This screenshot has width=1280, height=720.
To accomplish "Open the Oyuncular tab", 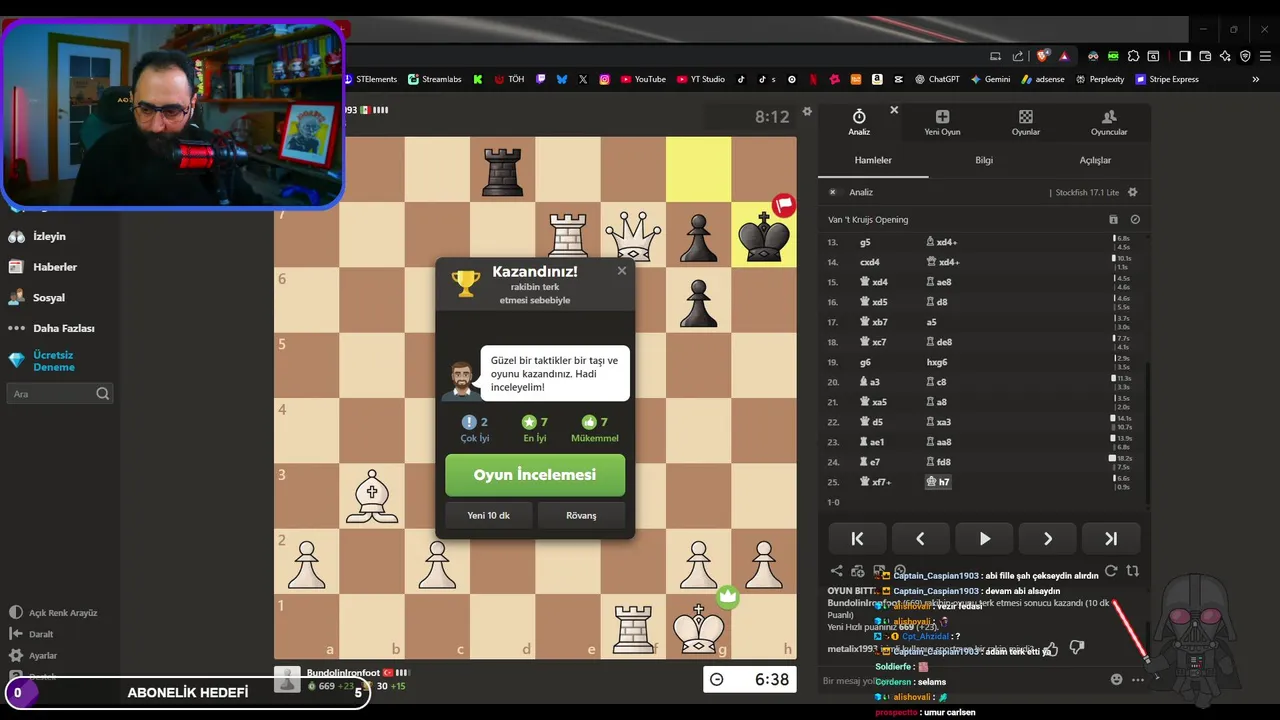I will (1108, 123).
